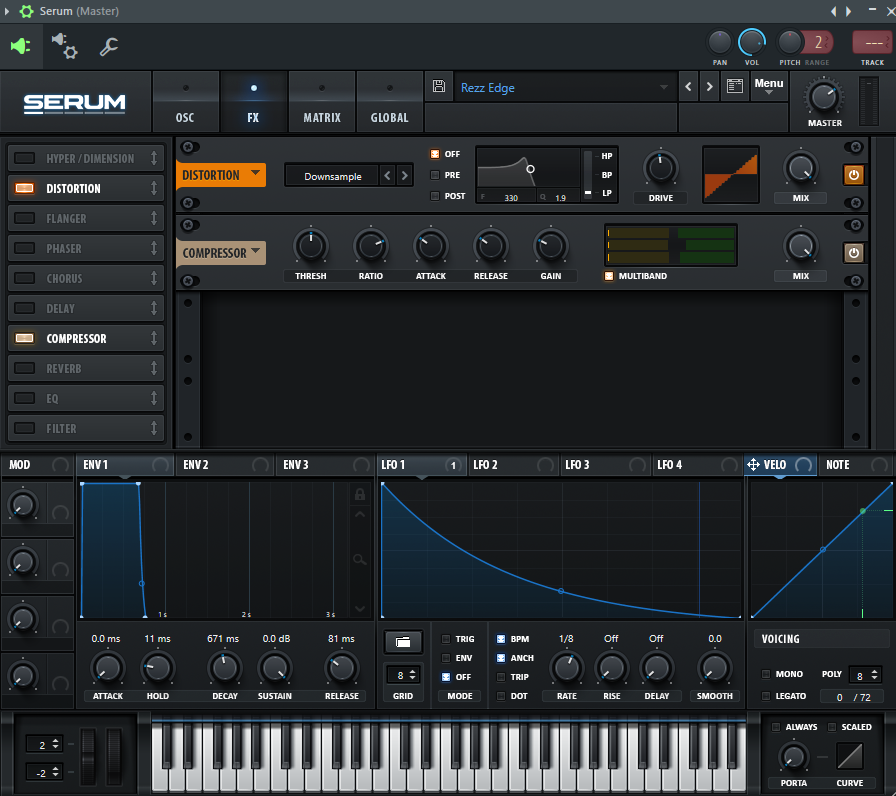Reorder Hyper/Dimension with its drag handle
The height and width of the screenshot is (796, 896).
pos(154,158)
